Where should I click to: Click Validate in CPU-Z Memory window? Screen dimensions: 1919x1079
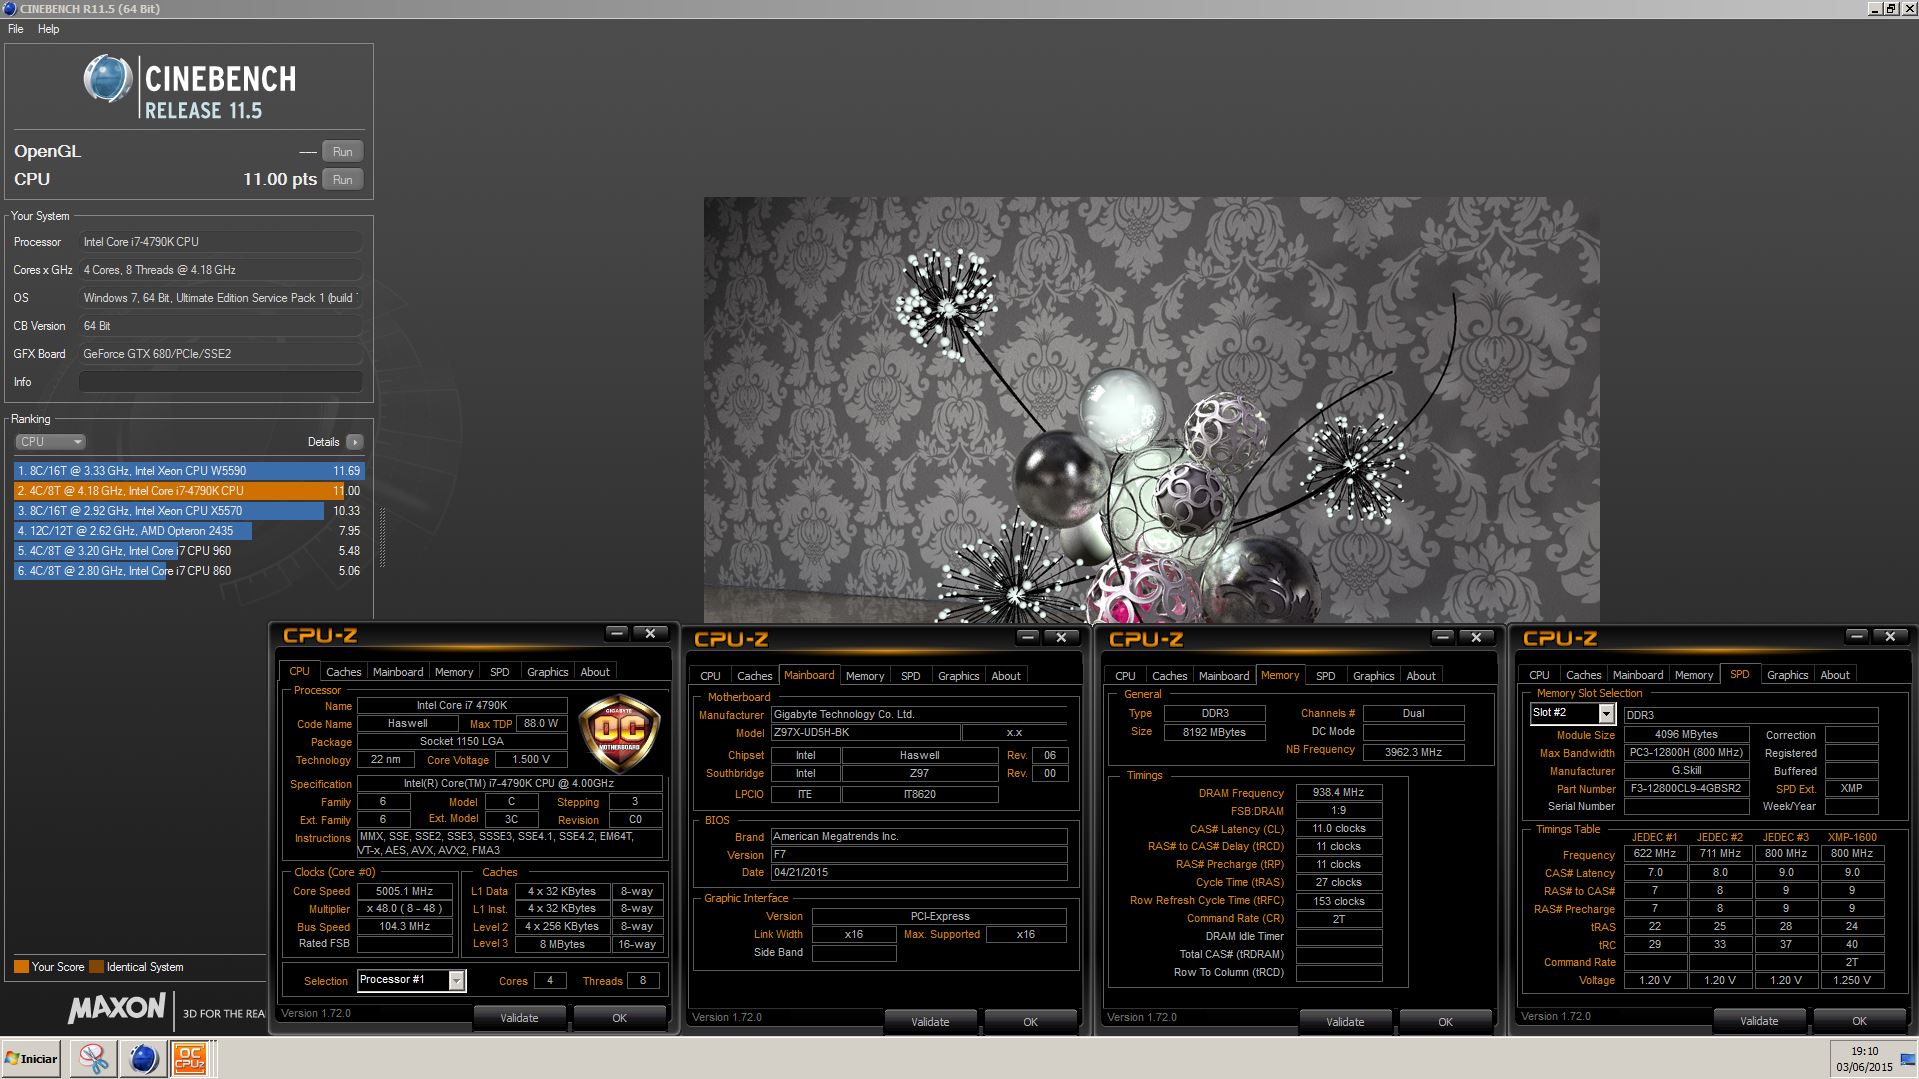coord(1345,1022)
